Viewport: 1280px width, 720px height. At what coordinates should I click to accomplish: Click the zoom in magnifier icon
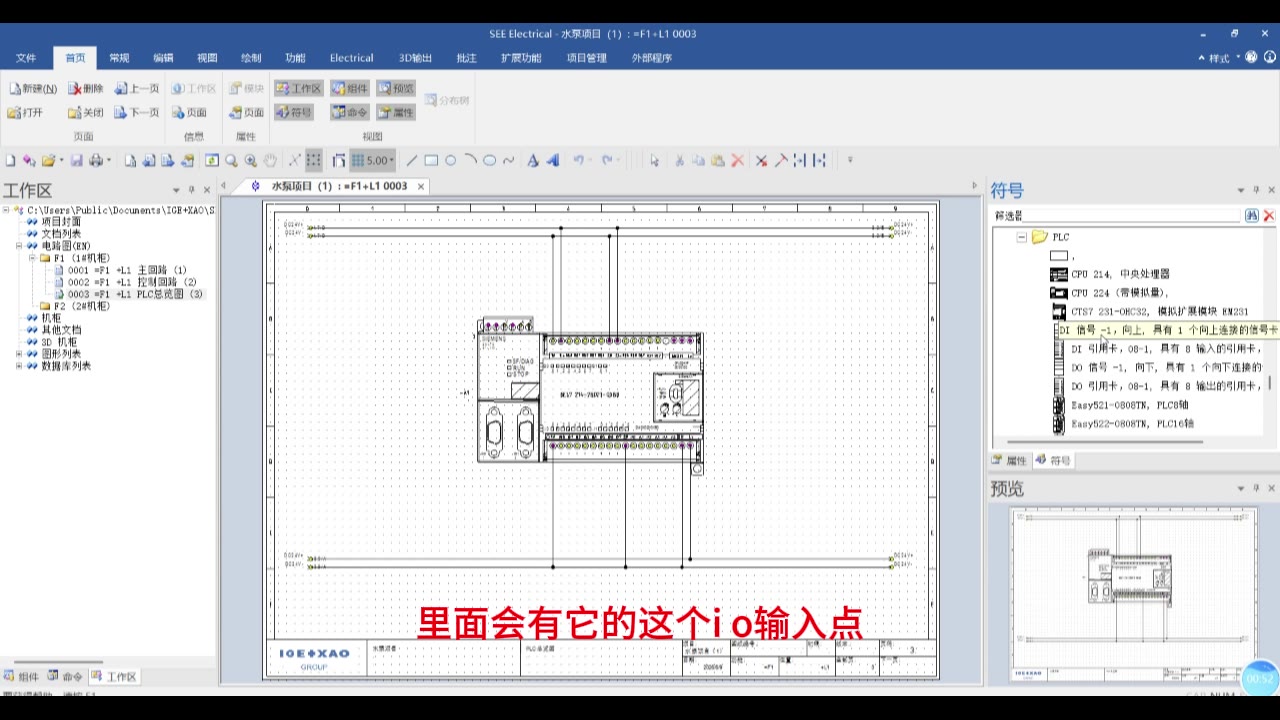[251, 160]
